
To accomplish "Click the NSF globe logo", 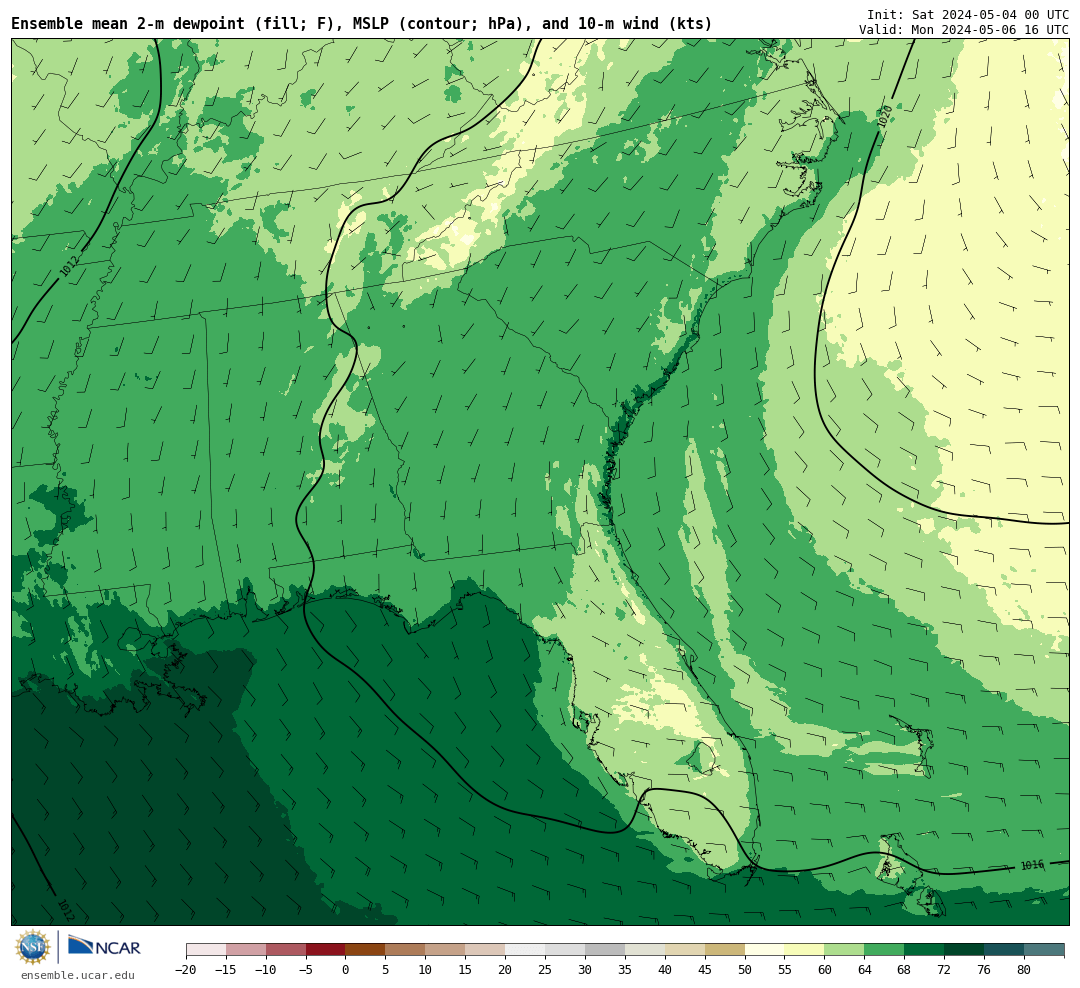I will pos(32,947).
